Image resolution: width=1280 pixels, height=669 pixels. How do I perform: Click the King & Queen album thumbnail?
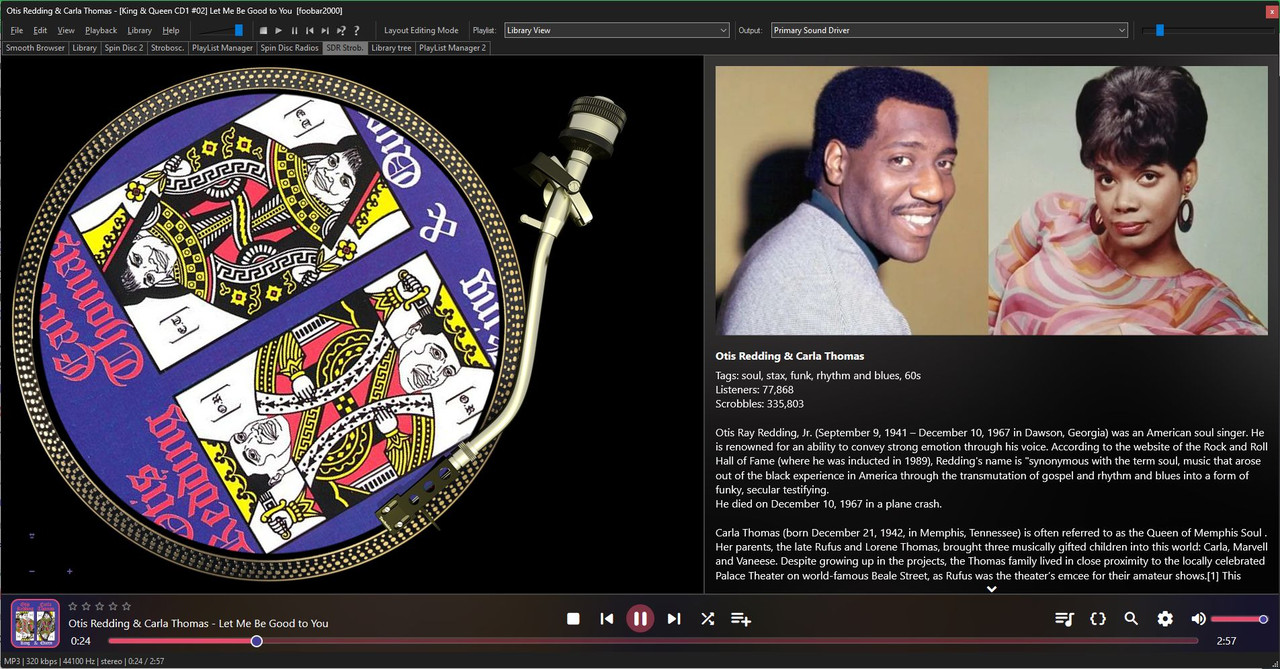pos(35,623)
